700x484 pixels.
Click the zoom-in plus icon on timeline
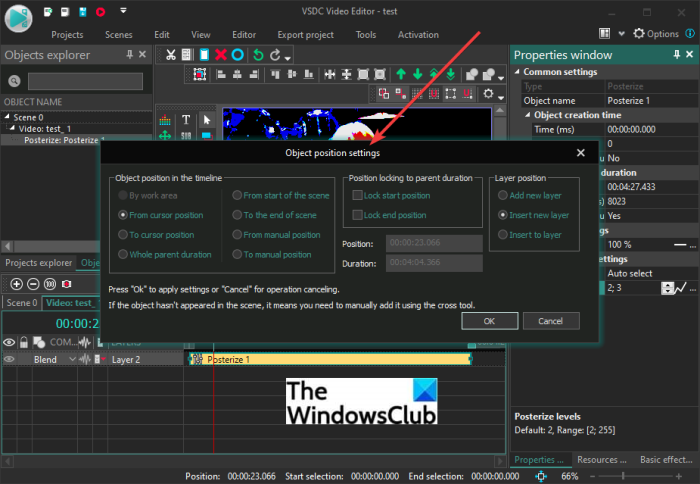15,284
